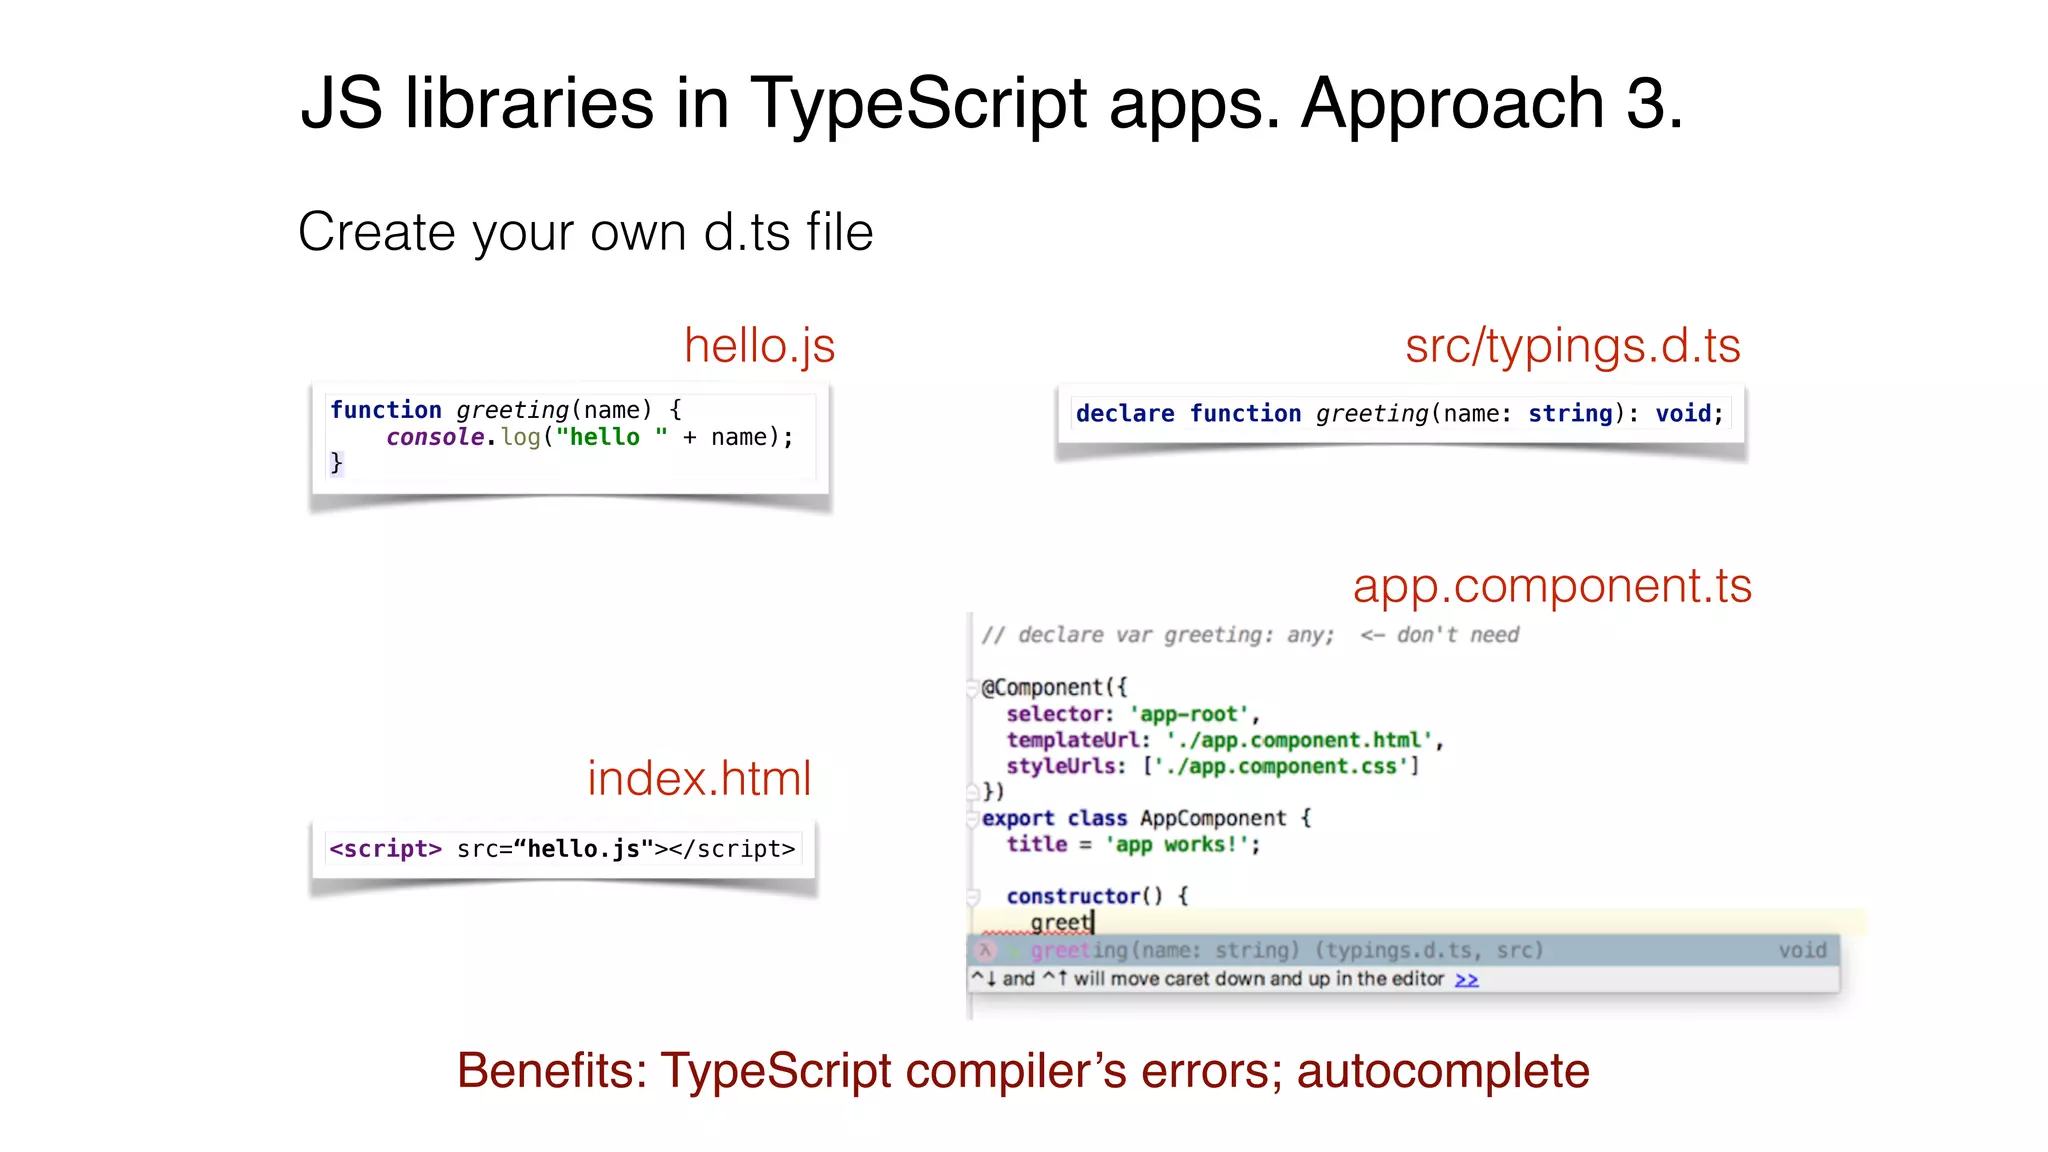
Task: Click the 'Create your own d.ts file' subtitle
Action: coord(586,233)
